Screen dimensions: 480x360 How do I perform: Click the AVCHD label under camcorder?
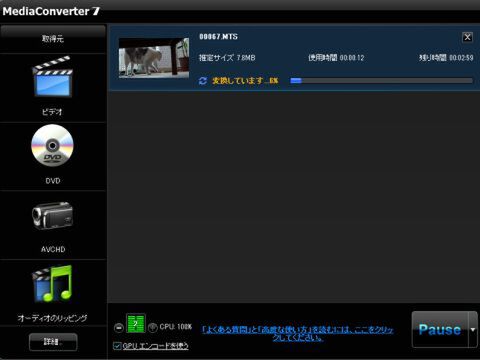pos(53,249)
